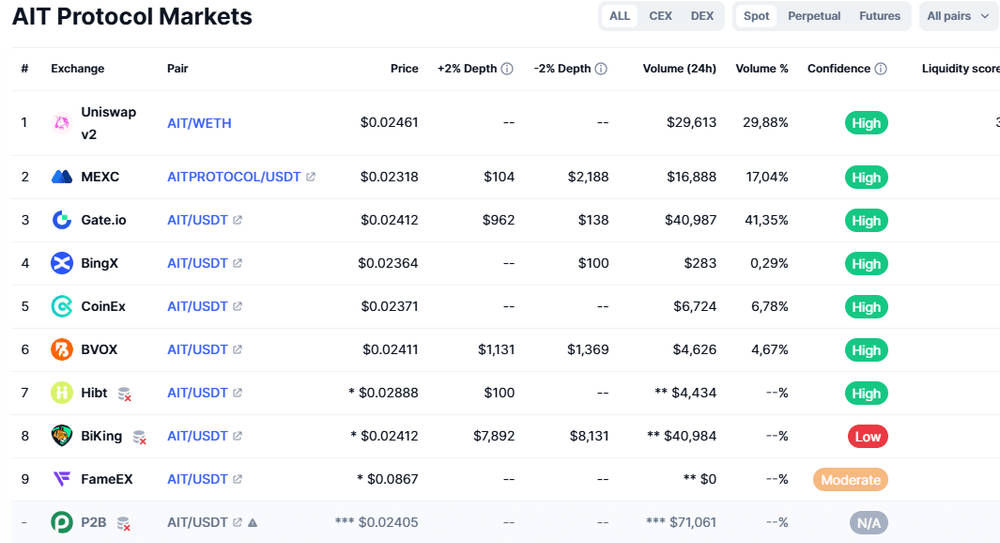Open the AITPROTOCOL/USDT pair link
Screen dimensions: 1000x543
pyautogui.click(x=234, y=177)
